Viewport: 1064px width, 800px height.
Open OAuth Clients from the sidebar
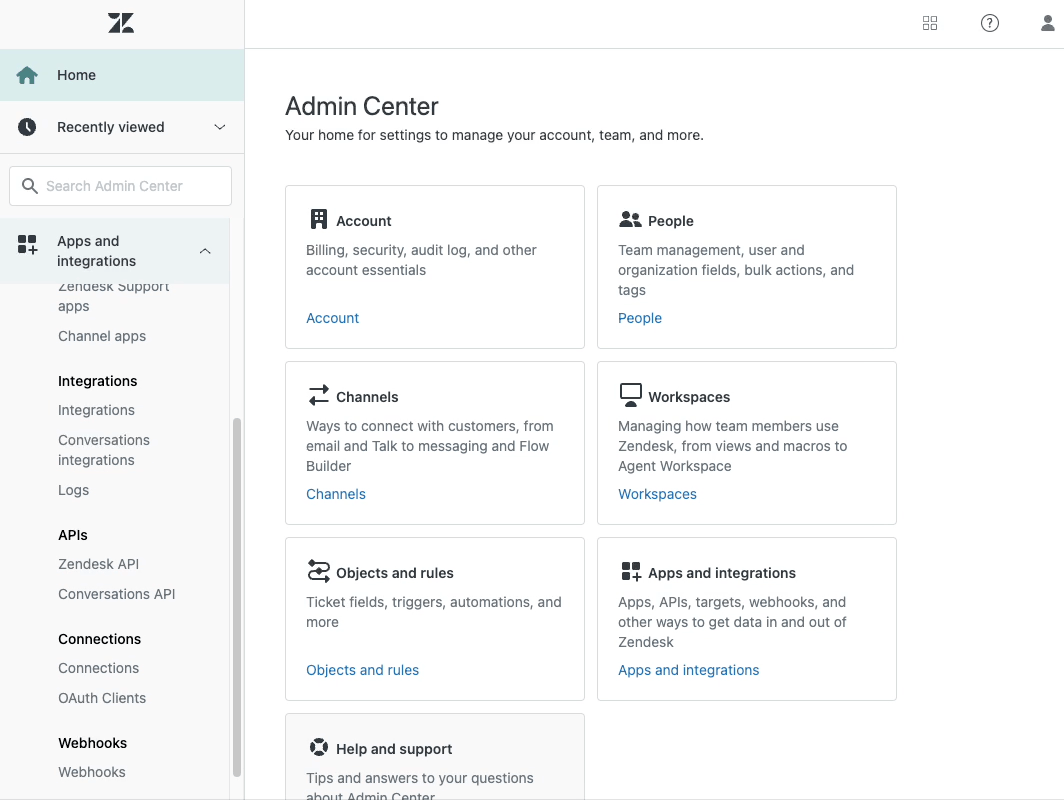[102, 697]
